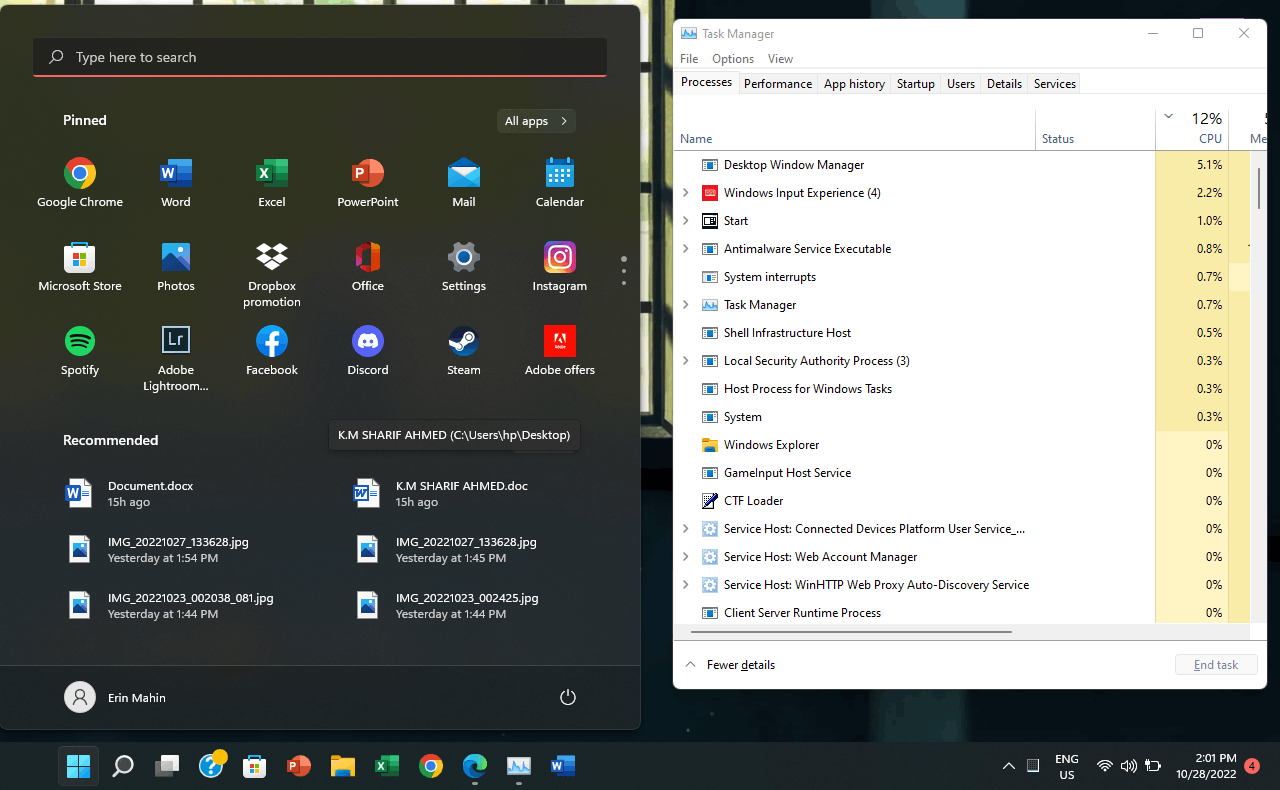This screenshot has width=1280, height=790.
Task: Open Task Manager View menu
Action: point(780,59)
